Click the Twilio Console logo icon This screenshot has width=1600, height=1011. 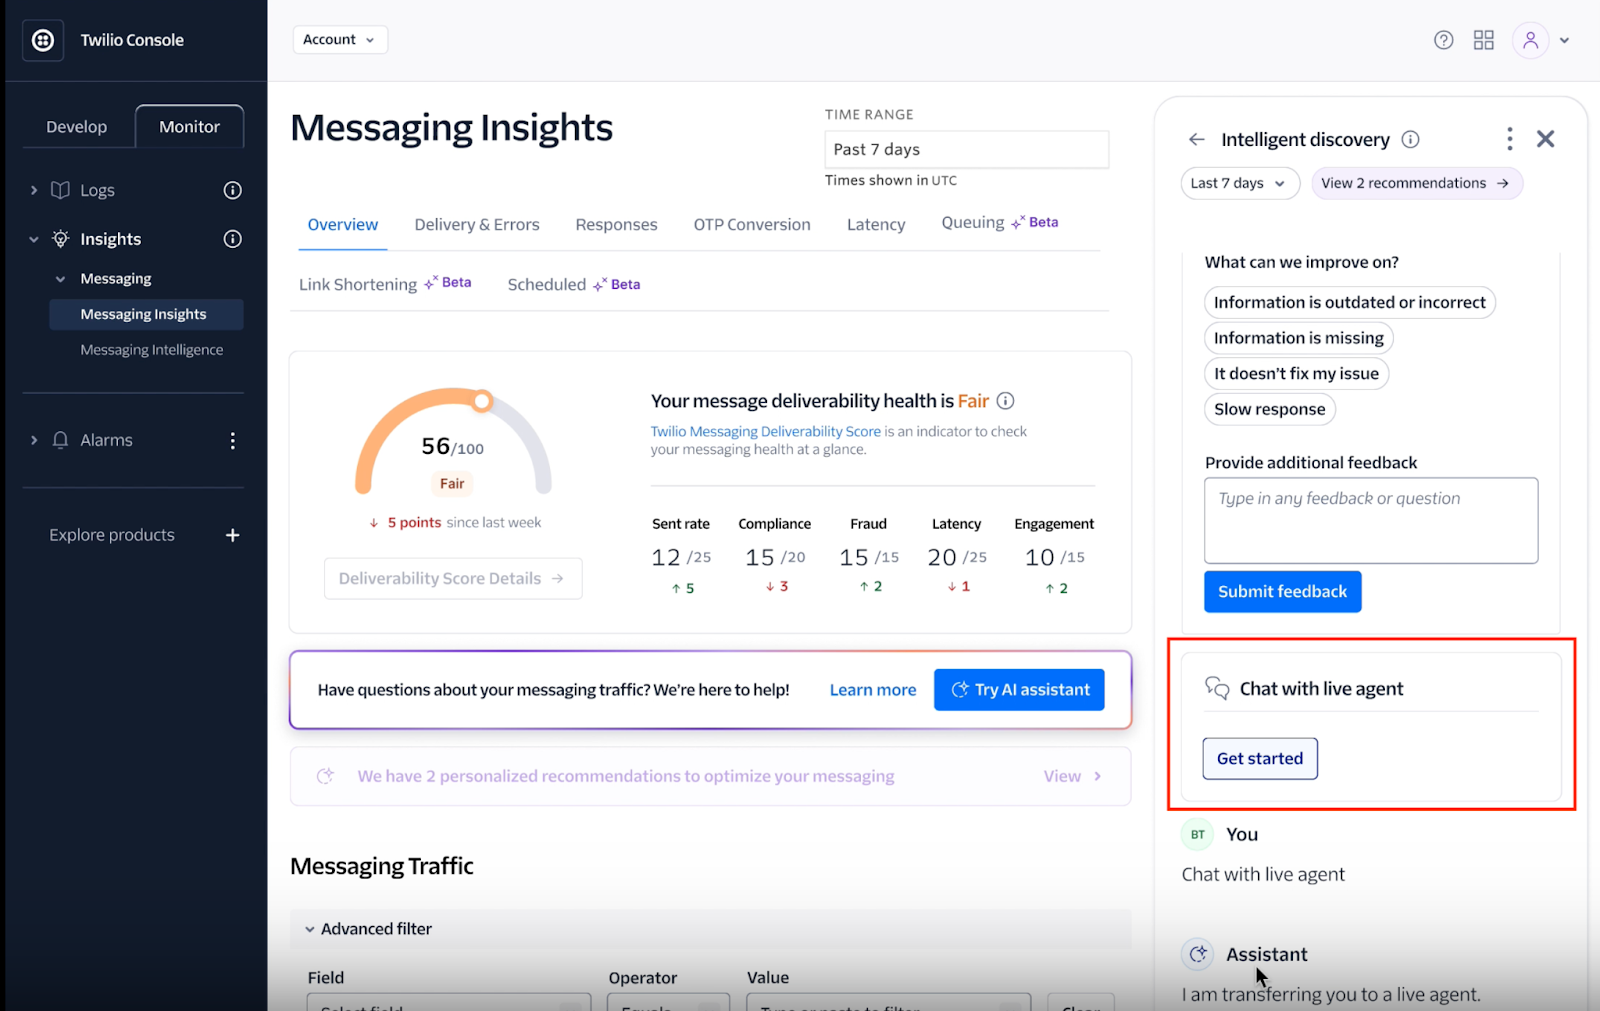pos(43,40)
